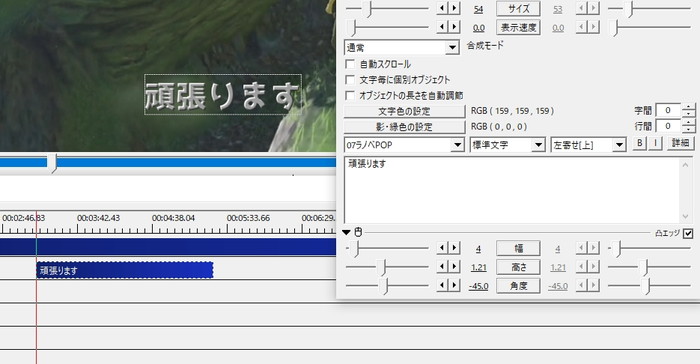The image size is (700, 364).
Task: Open the 合成モード dropdown showing 通常
Action: pyautogui.click(x=401, y=47)
